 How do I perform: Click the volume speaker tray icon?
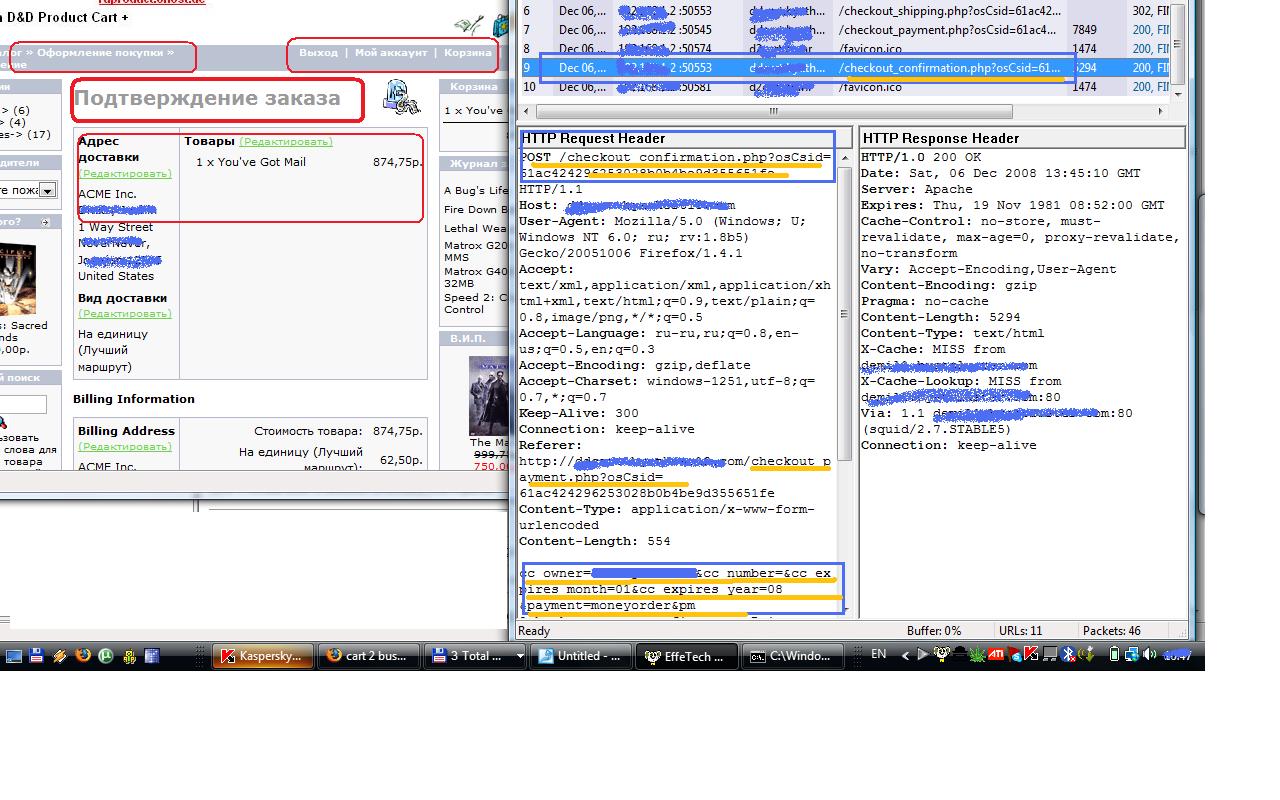[x=1149, y=655]
